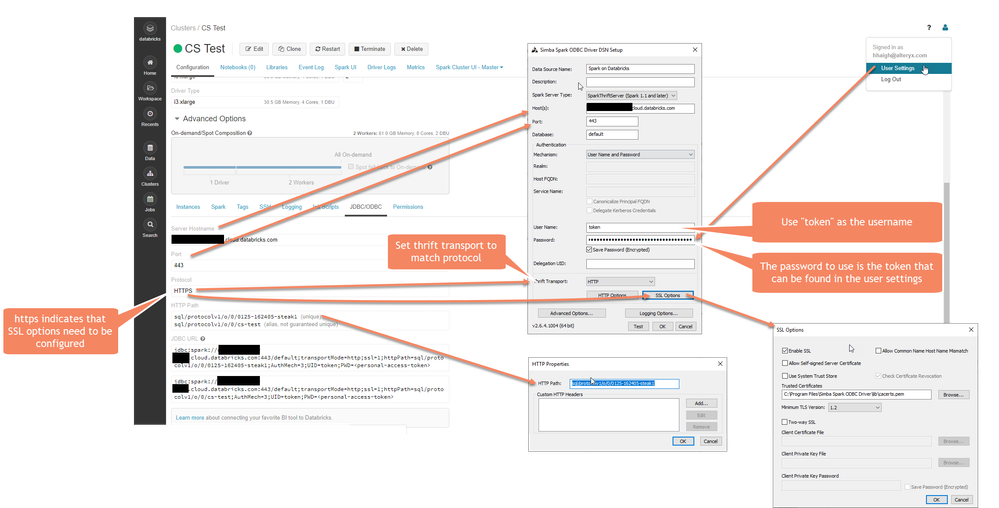
Task: Open SSL Options in DSN Setup
Action: click(x=668, y=296)
